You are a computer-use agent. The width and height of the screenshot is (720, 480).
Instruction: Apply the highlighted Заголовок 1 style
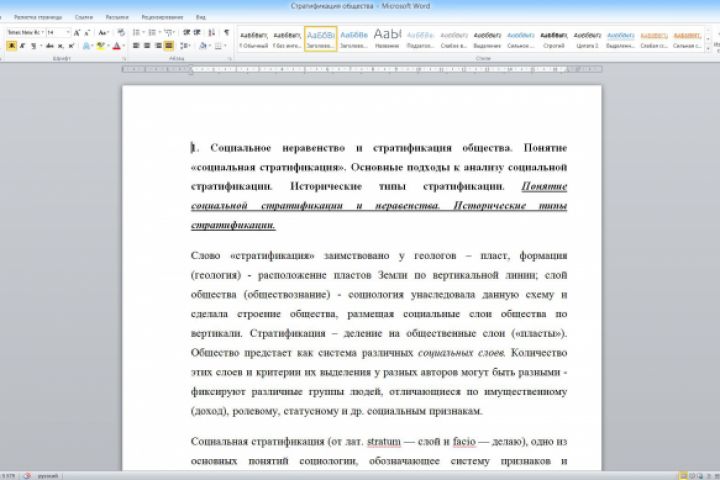click(321, 39)
